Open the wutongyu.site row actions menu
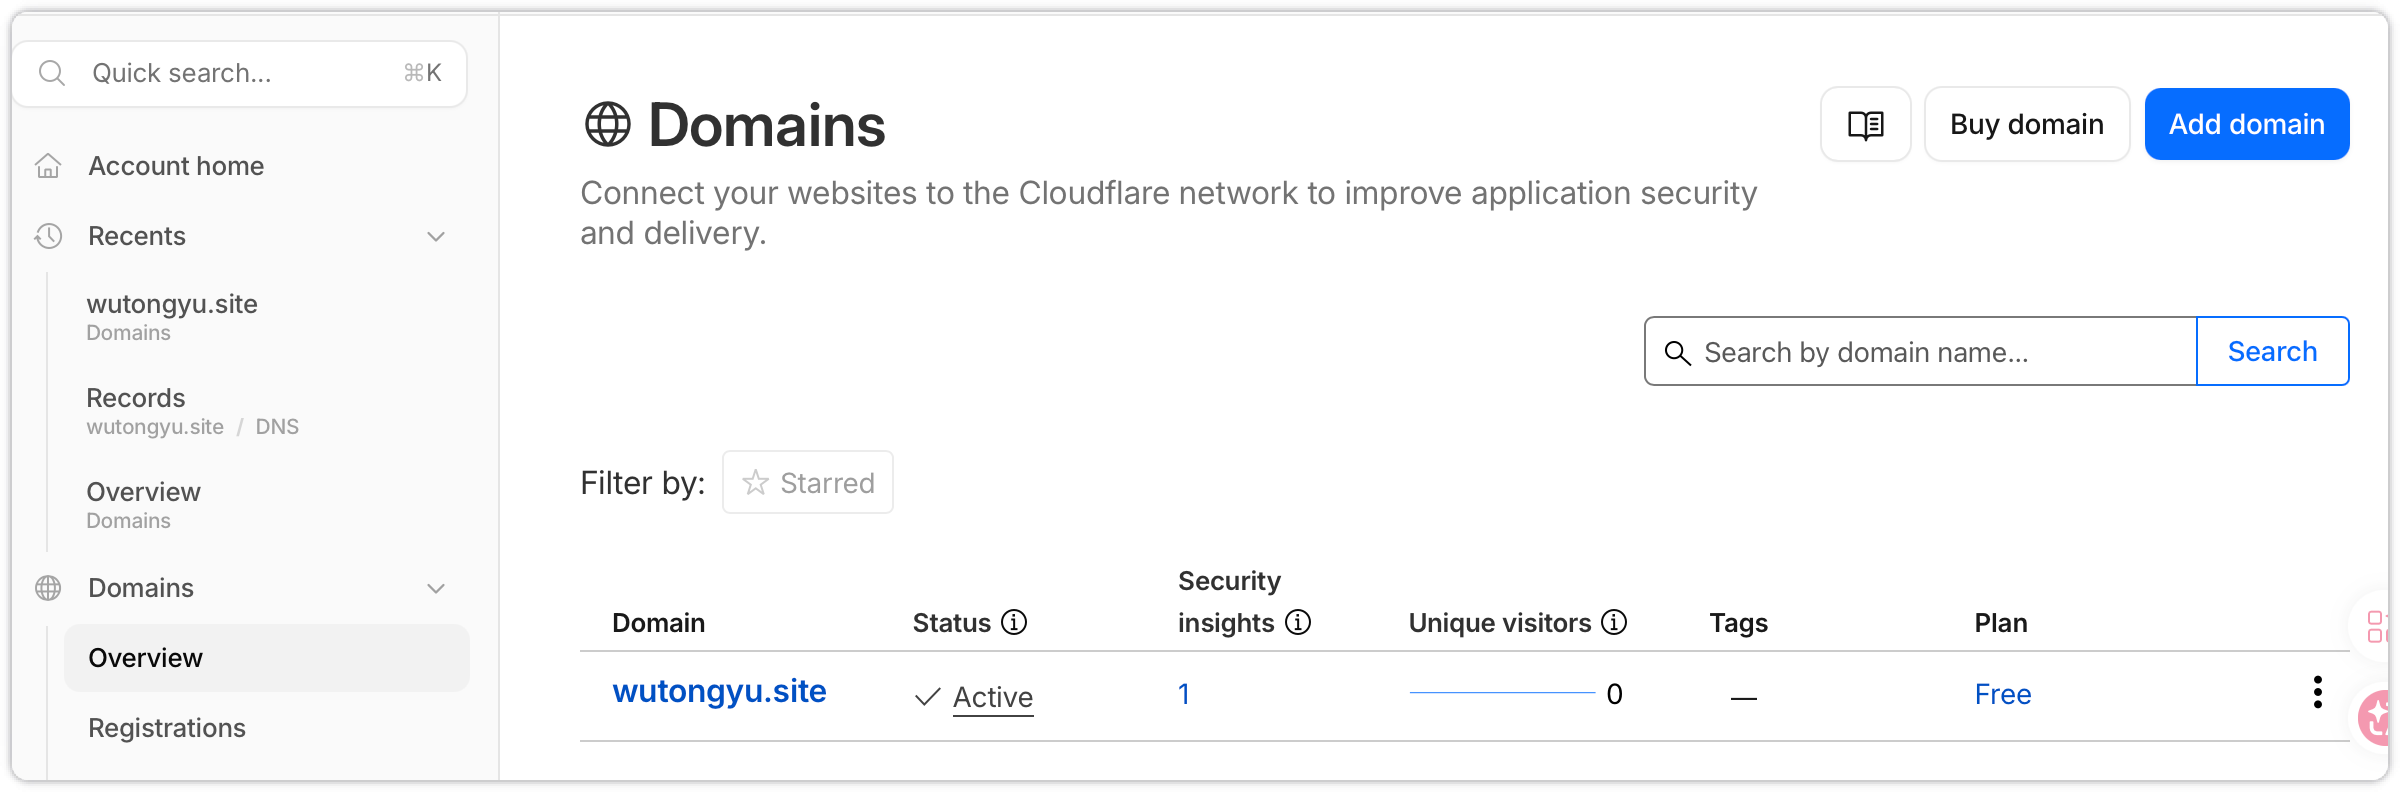Image resolution: width=2400 pixels, height=792 pixels. tap(2317, 692)
